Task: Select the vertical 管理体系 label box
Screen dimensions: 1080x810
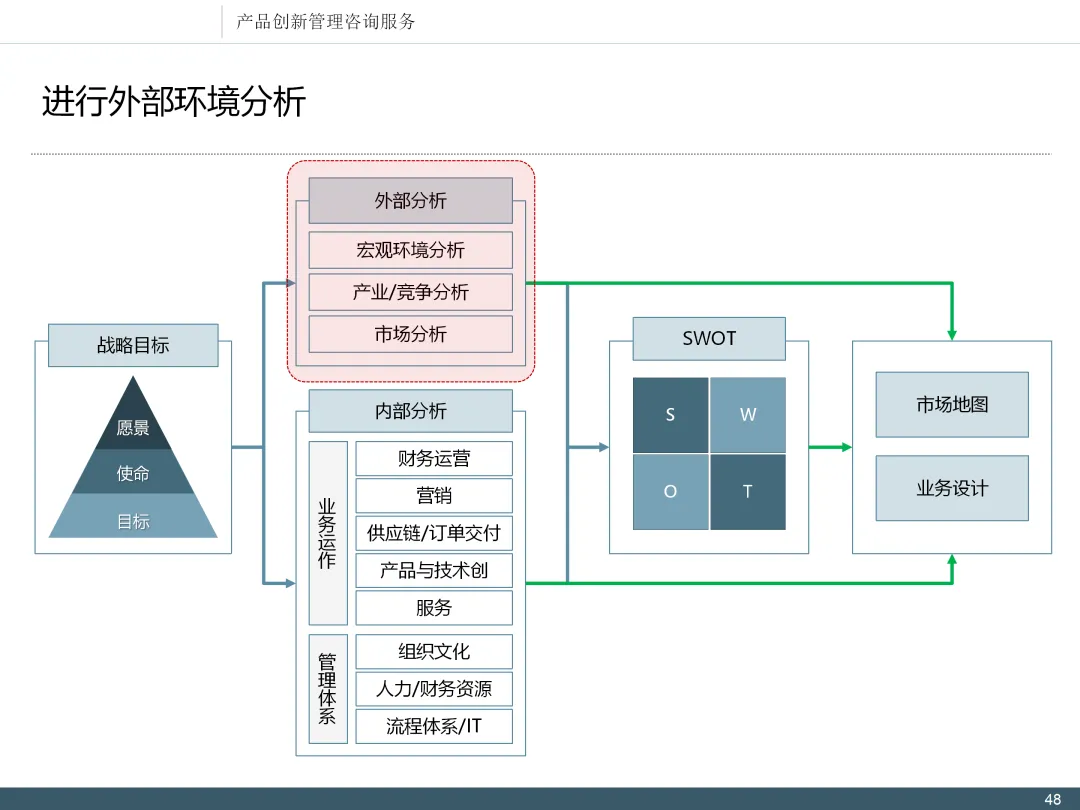Action: [328, 689]
